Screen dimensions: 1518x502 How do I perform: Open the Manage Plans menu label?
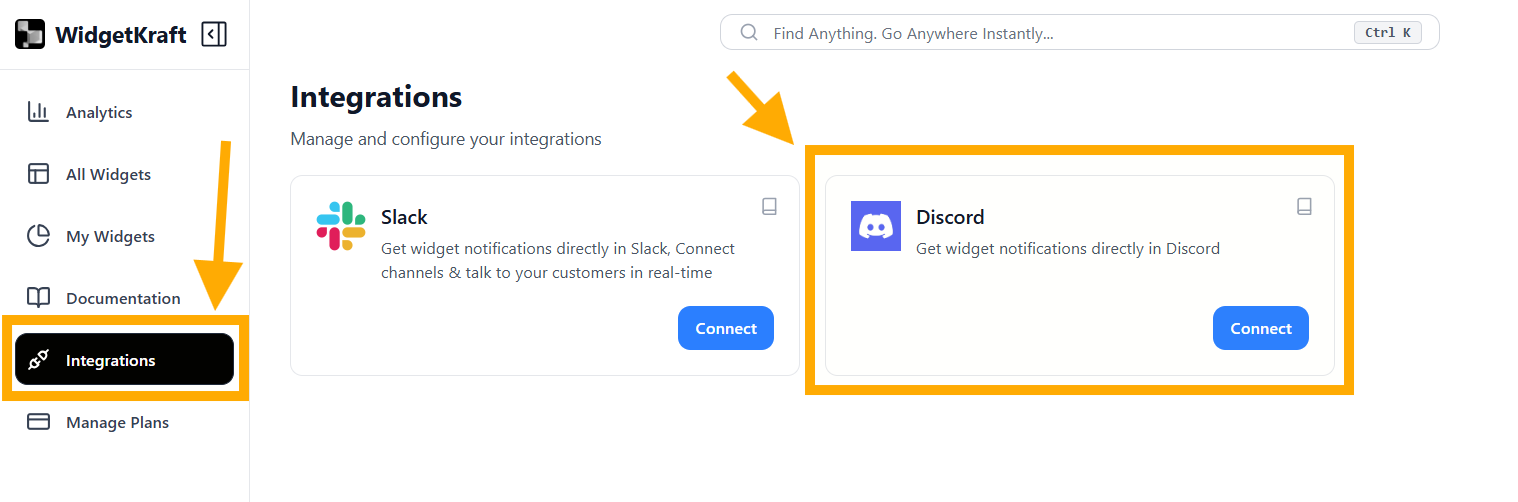(x=117, y=422)
